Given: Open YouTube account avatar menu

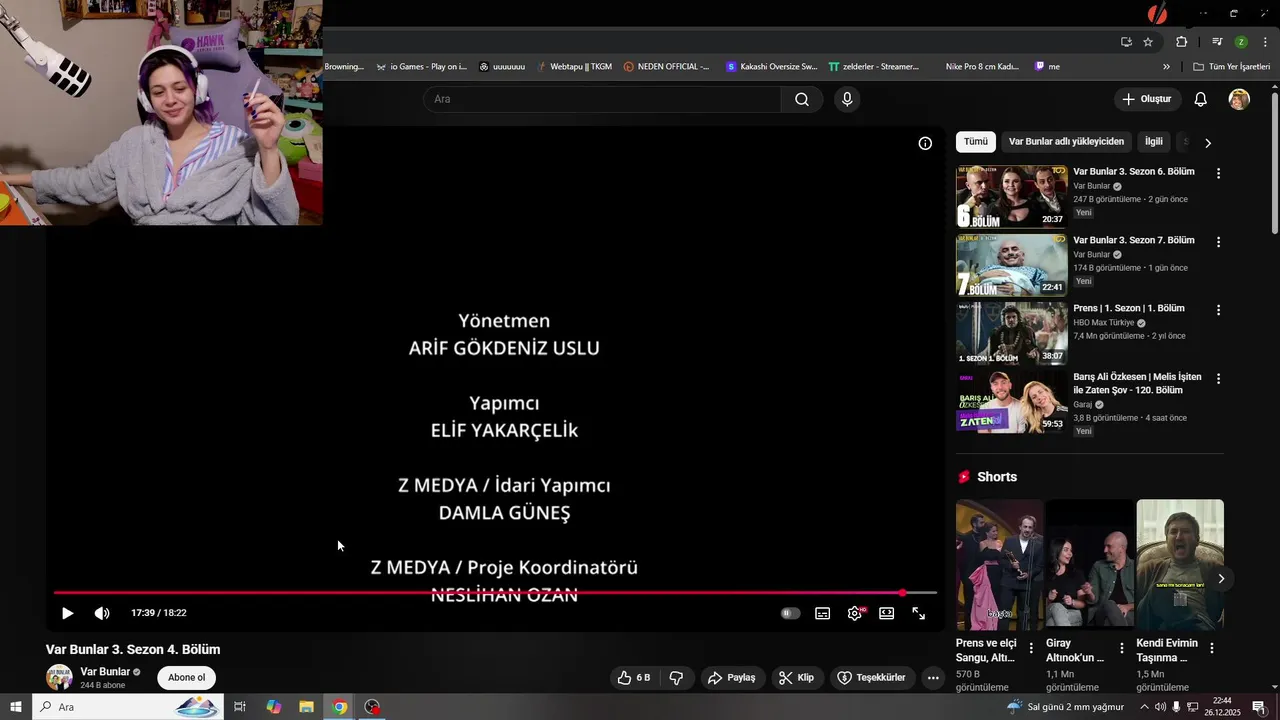Looking at the screenshot, I should (1239, 99).
